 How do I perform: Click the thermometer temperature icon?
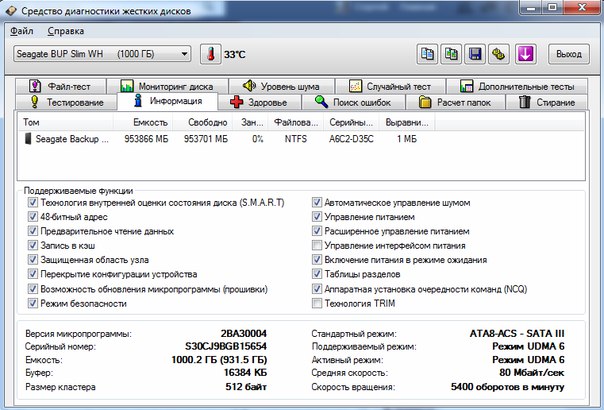(211, 53)
